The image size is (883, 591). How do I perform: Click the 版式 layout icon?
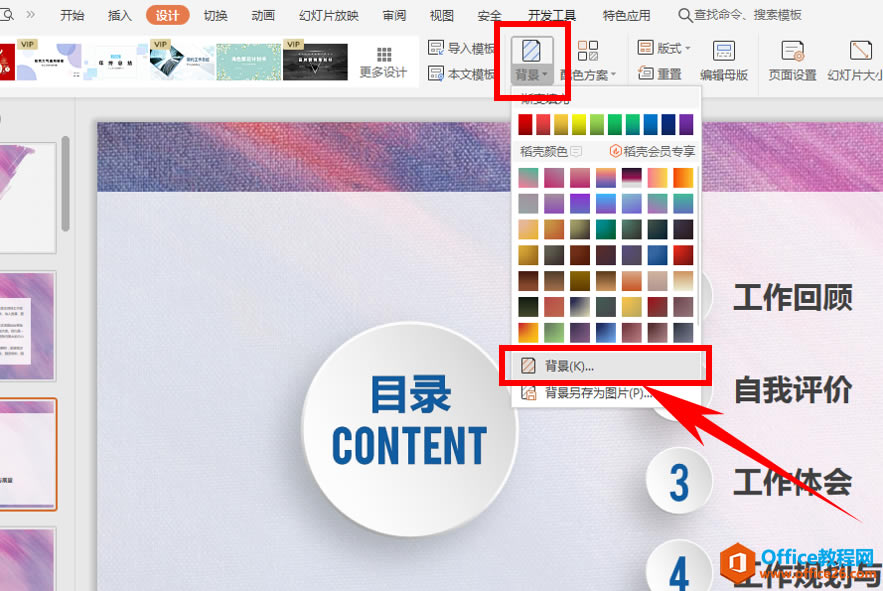pos(645,48)
